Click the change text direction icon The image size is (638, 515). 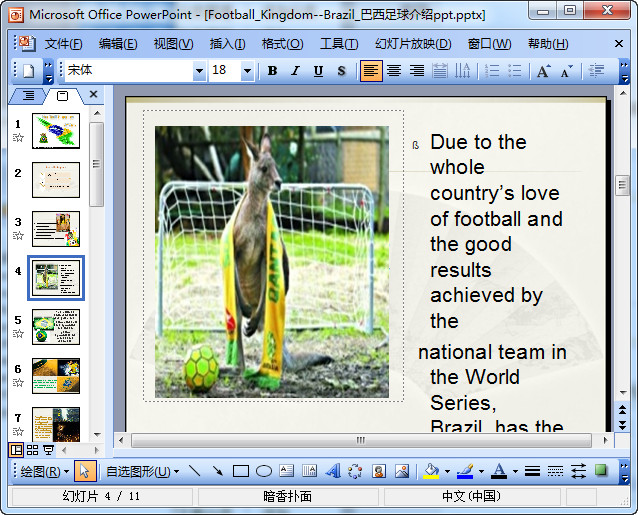coord(462,71)
